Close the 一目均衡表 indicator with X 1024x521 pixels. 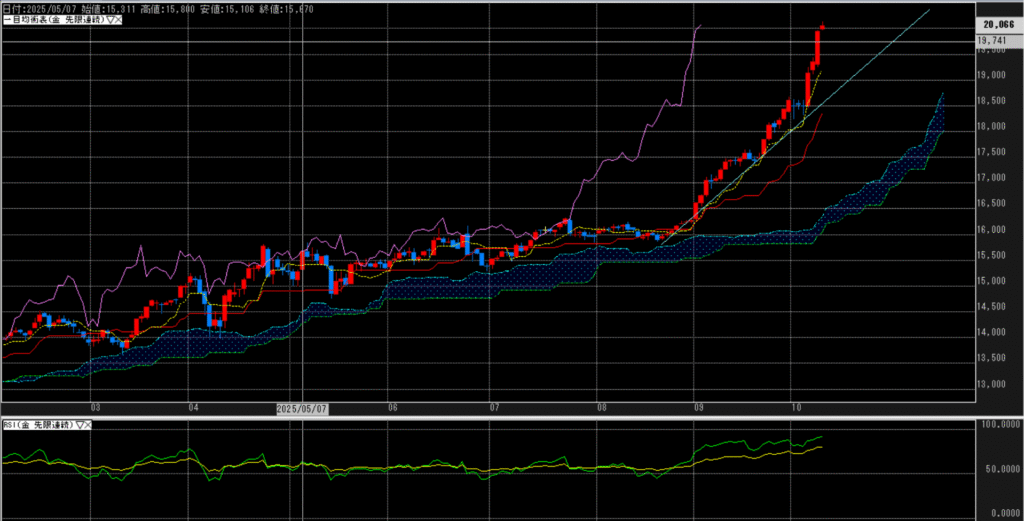coord(117,20)
